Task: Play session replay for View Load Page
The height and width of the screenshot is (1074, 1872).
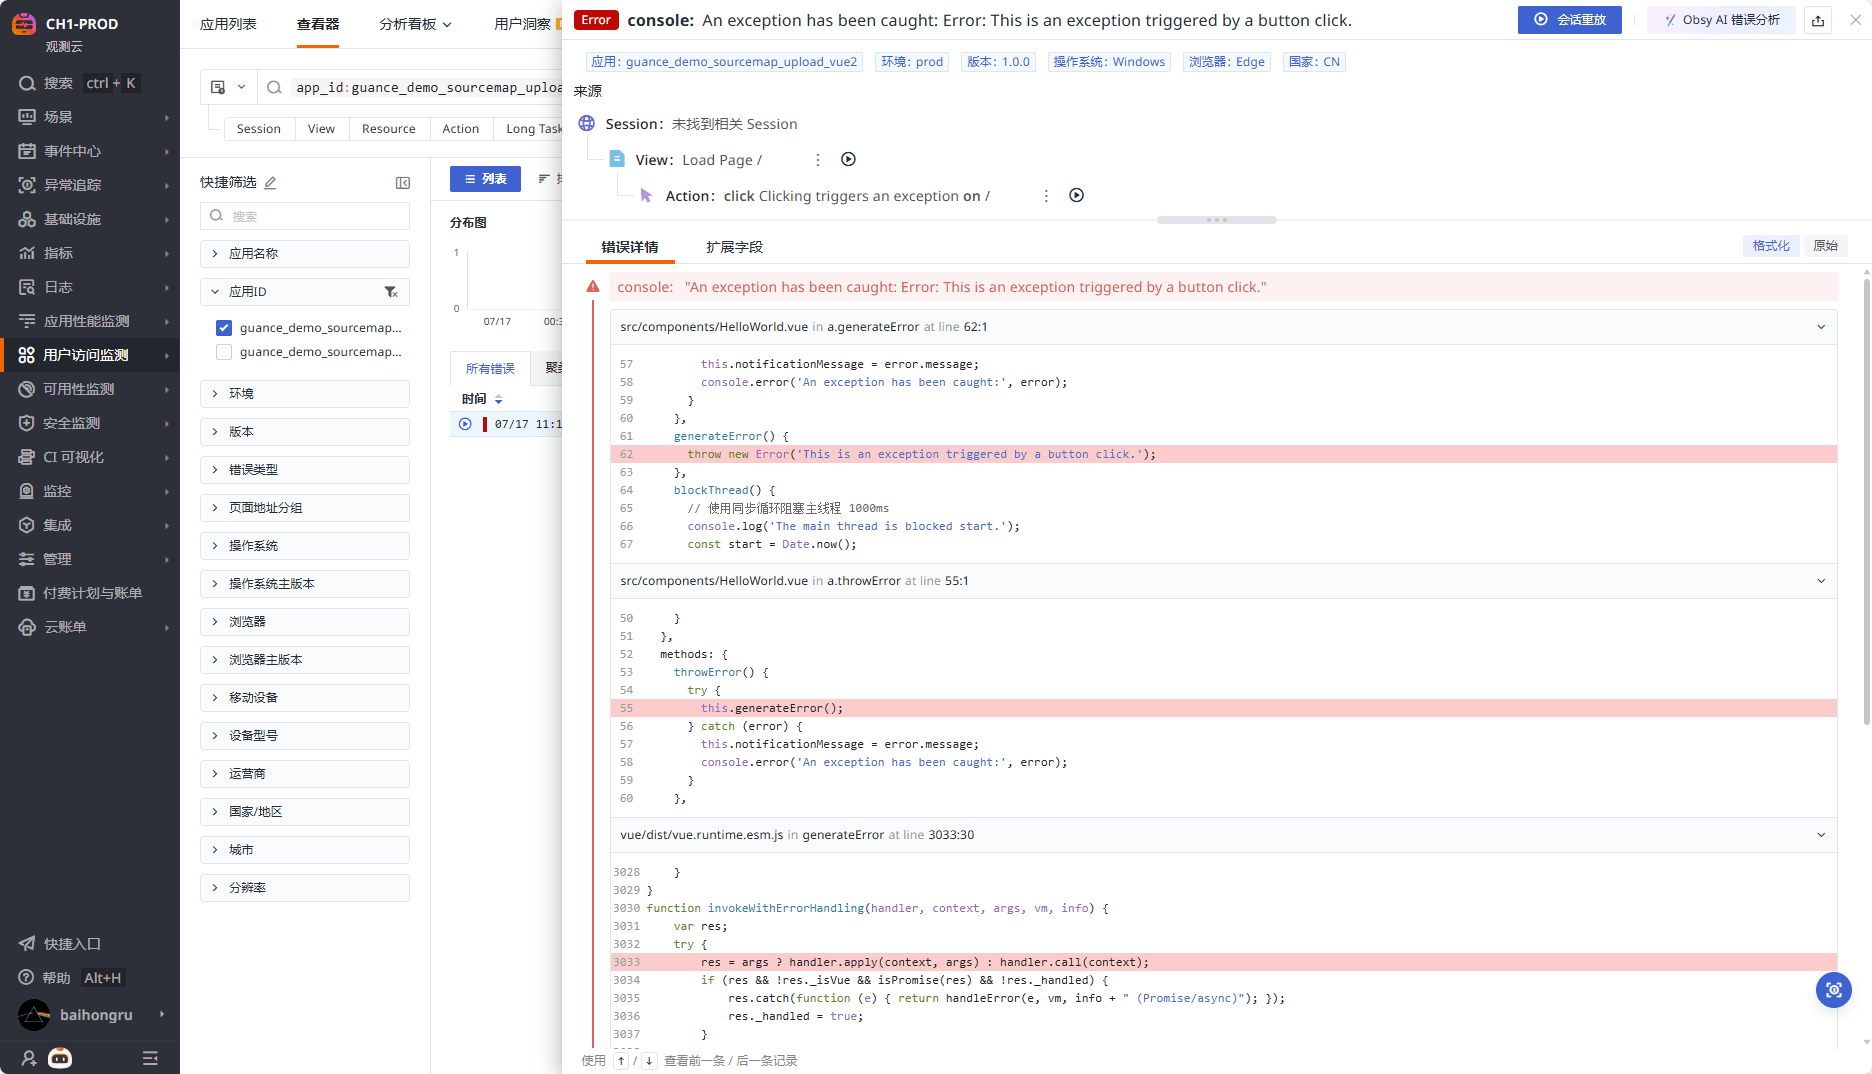Action: (x=848, y=159)
